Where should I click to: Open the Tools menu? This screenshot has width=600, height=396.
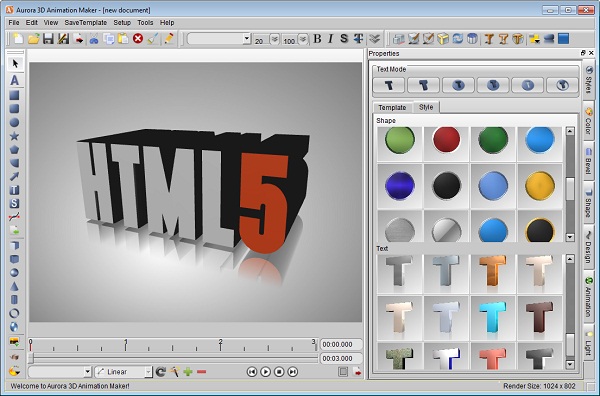(x=145, y=23)
